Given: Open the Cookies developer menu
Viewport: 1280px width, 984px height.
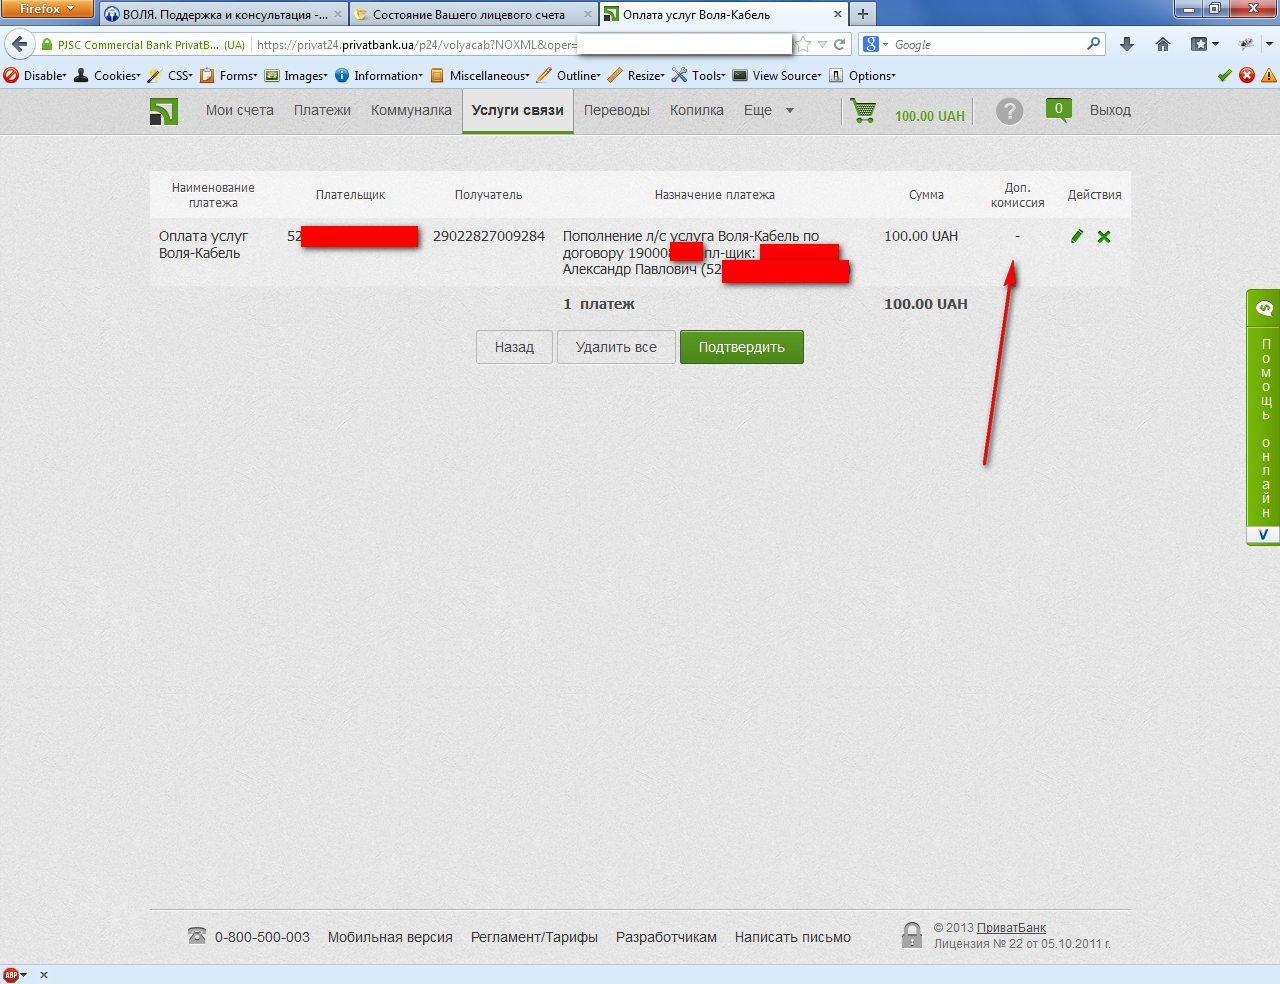Looking at the screenshot, I should (107, 76).
